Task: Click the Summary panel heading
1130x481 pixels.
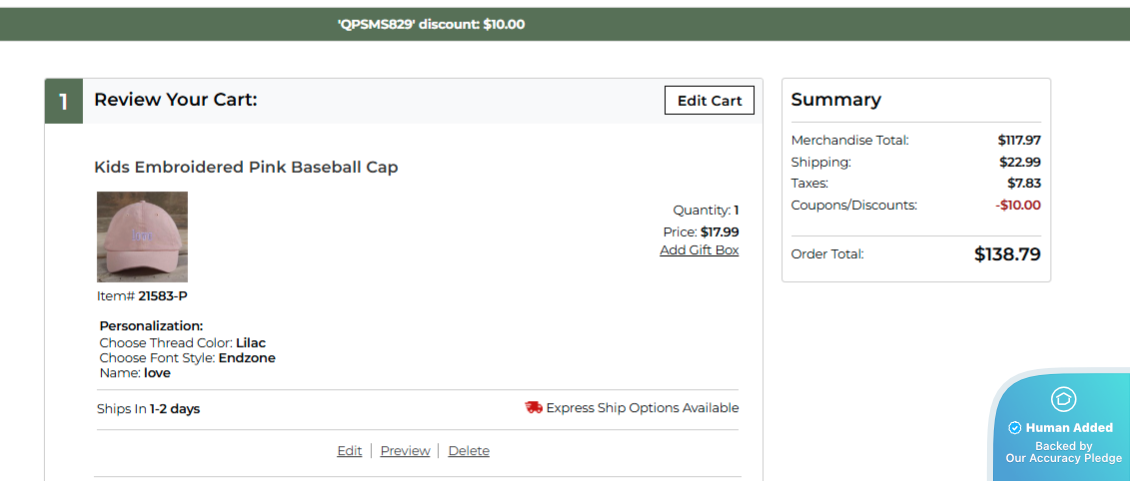Action: click(x=836, y=100)
